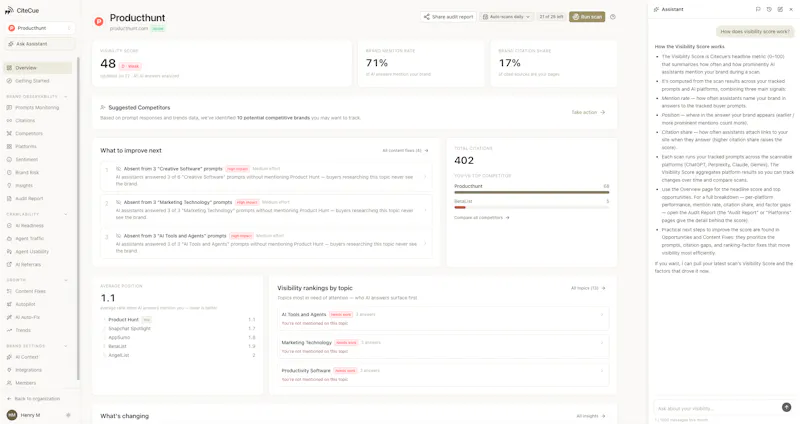Click the theme toggle beside Henry M
The width and height of the screenshot is (800, 424).
[x=68, y=415]
